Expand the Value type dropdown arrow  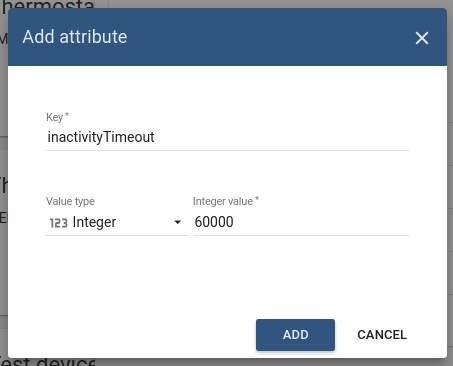tap(178, 222)
